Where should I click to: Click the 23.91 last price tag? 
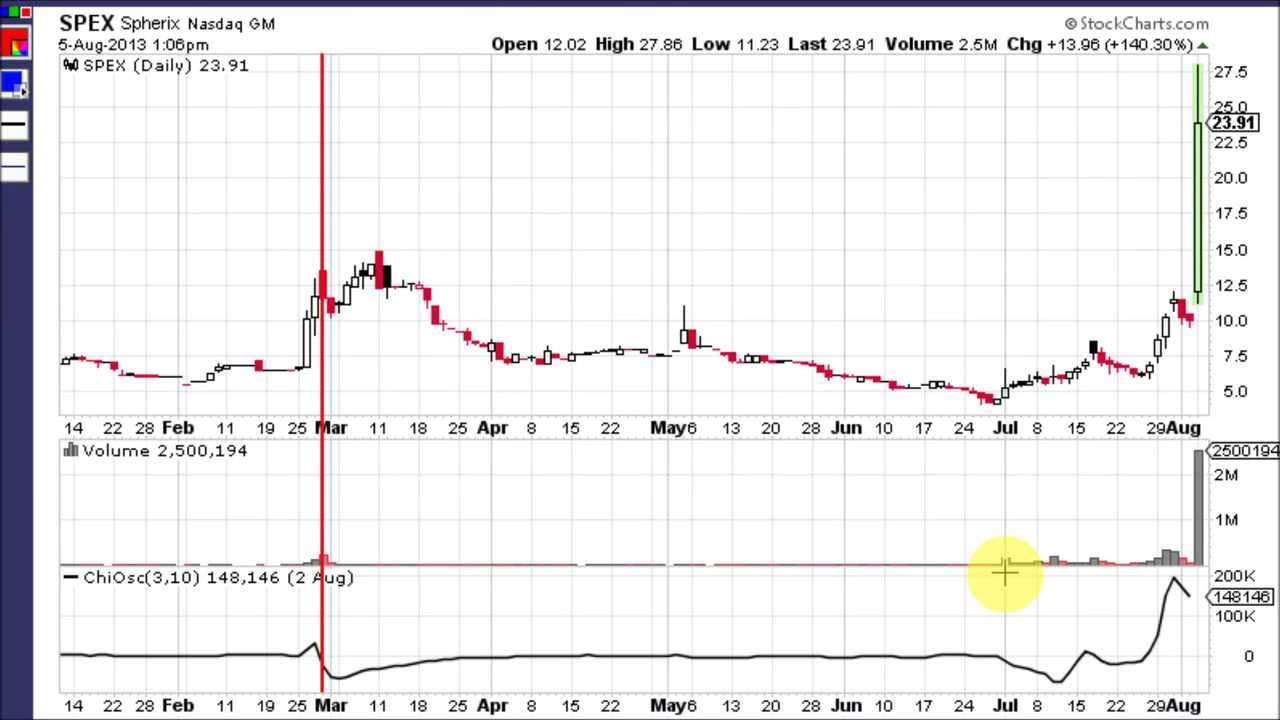1232,123
